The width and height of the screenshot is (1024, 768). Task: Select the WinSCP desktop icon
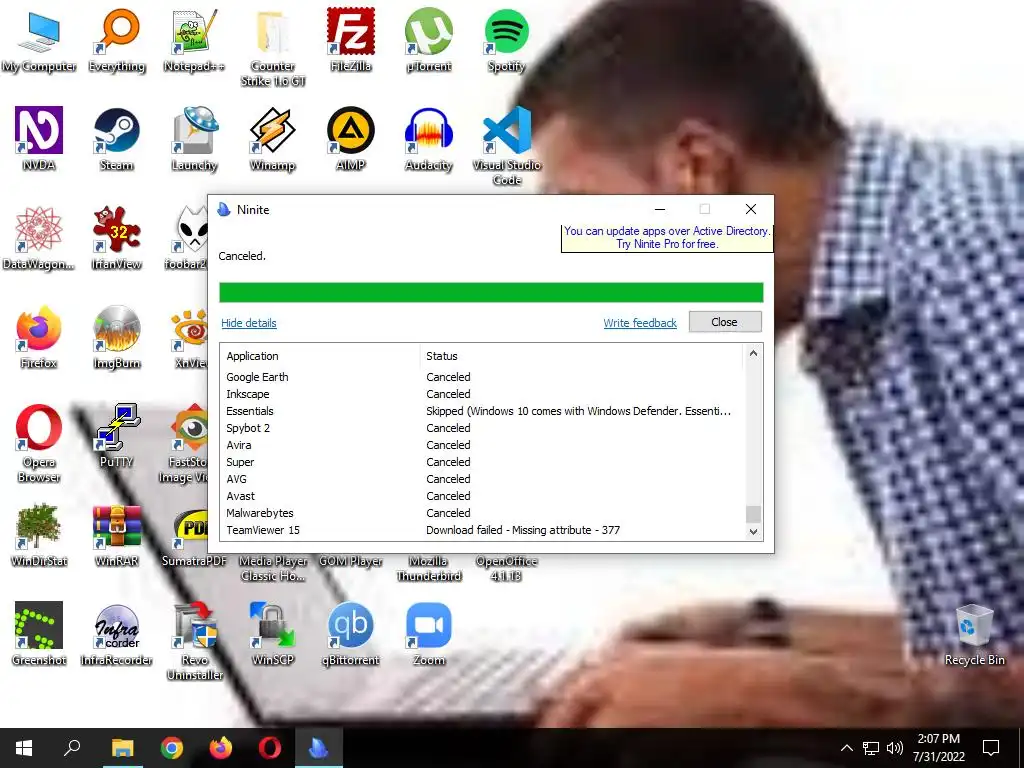tap(273, 634)
